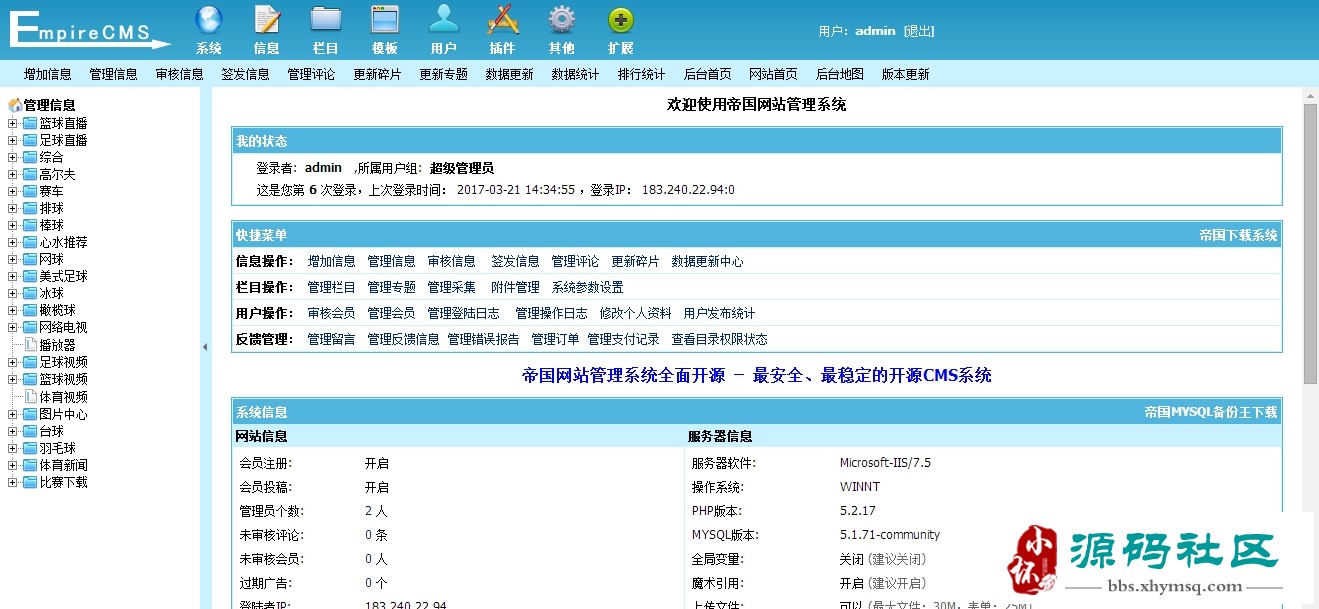Open 网站首页 in the top menu bar
This screenshot has width=1319, height=609.
pyautogui.click(x=774, y=74)
